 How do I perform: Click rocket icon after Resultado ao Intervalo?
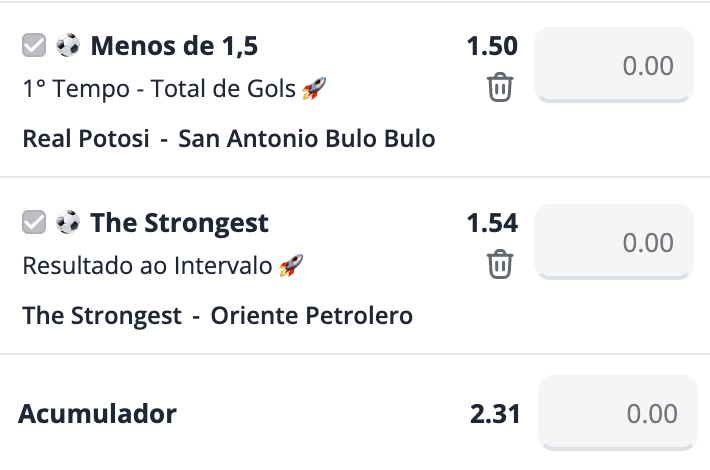point(291,265)
